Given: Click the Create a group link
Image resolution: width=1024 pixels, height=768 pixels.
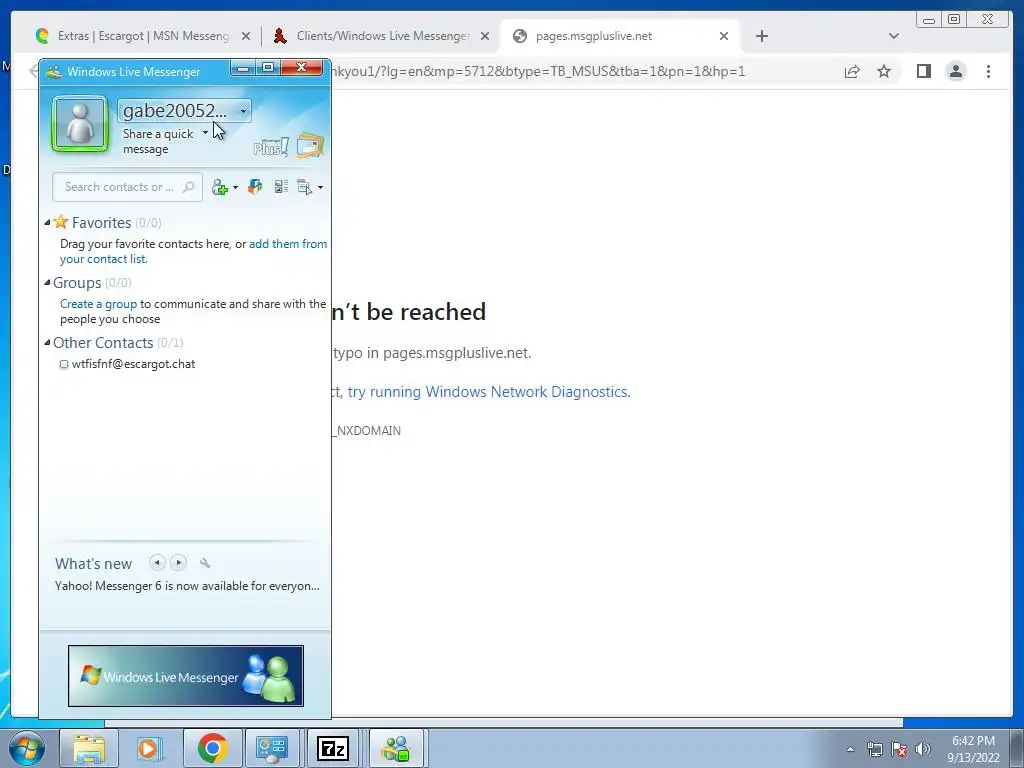Looking at the screenshot, I should 99,304.
